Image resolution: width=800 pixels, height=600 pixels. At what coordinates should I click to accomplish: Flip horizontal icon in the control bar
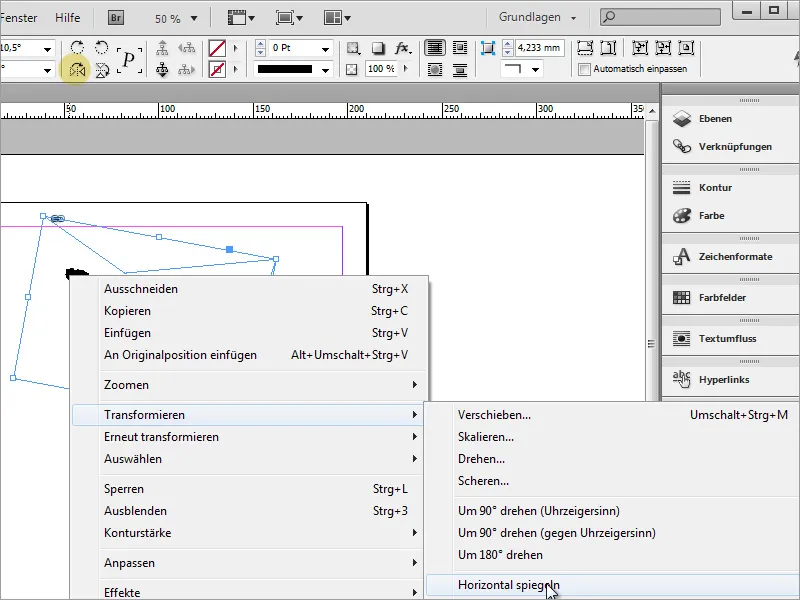[x=77, y=70]
